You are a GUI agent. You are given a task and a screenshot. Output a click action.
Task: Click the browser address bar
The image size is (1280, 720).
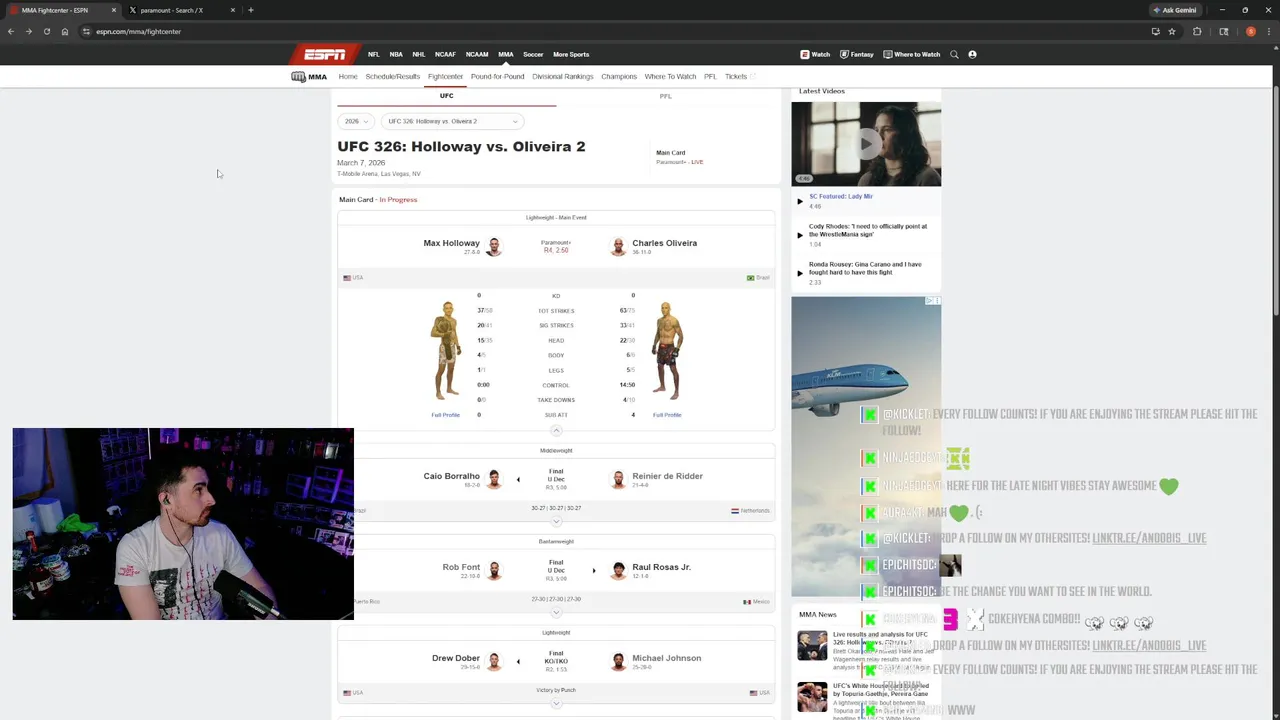click(600, 31)
